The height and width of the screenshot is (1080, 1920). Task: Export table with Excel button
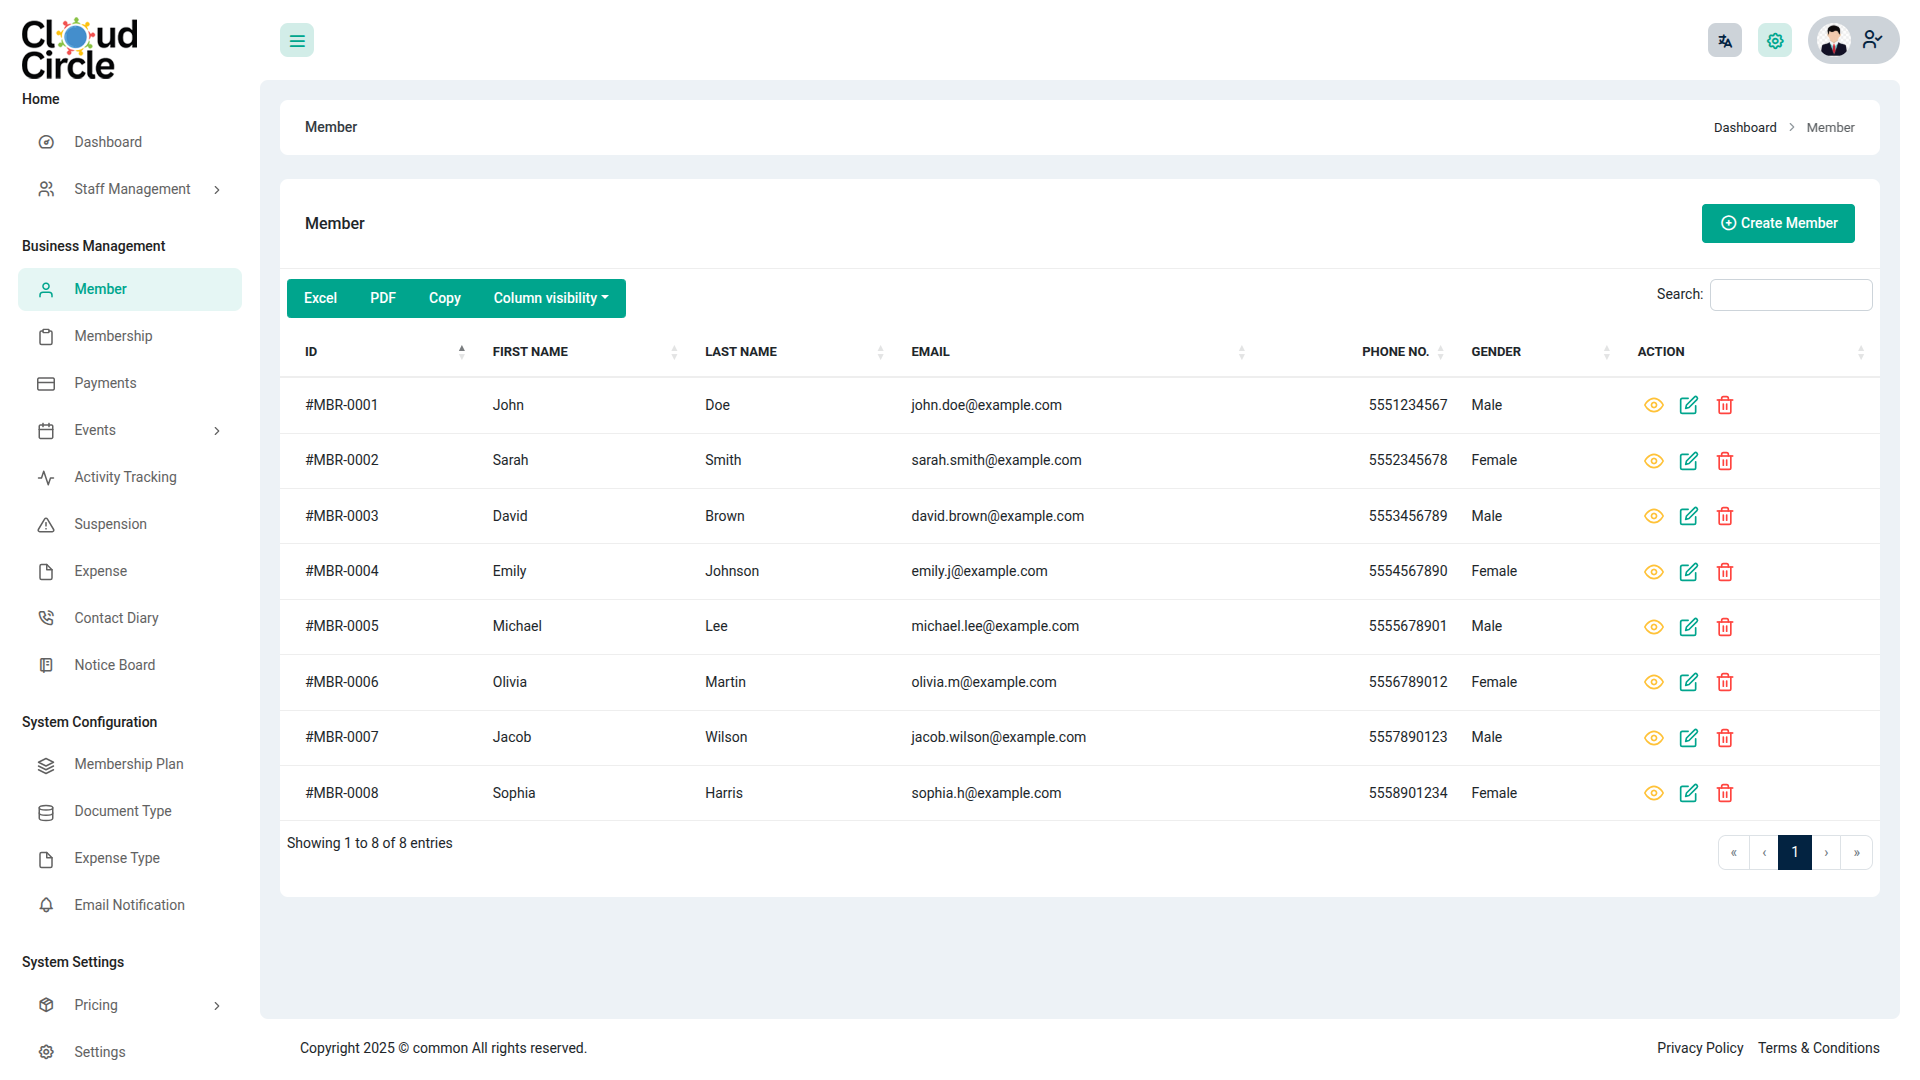point(320,298)
